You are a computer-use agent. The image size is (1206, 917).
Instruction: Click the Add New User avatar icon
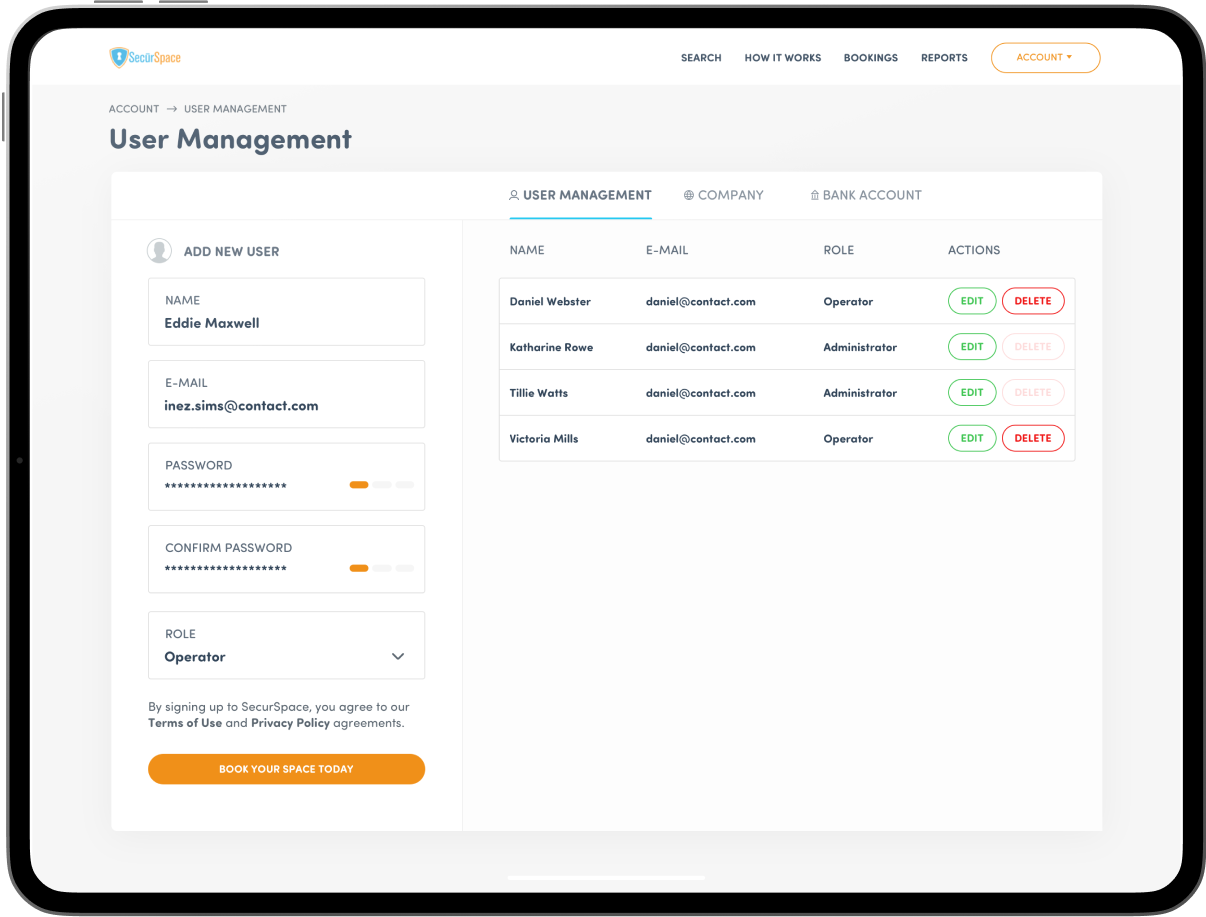point(159,251)
